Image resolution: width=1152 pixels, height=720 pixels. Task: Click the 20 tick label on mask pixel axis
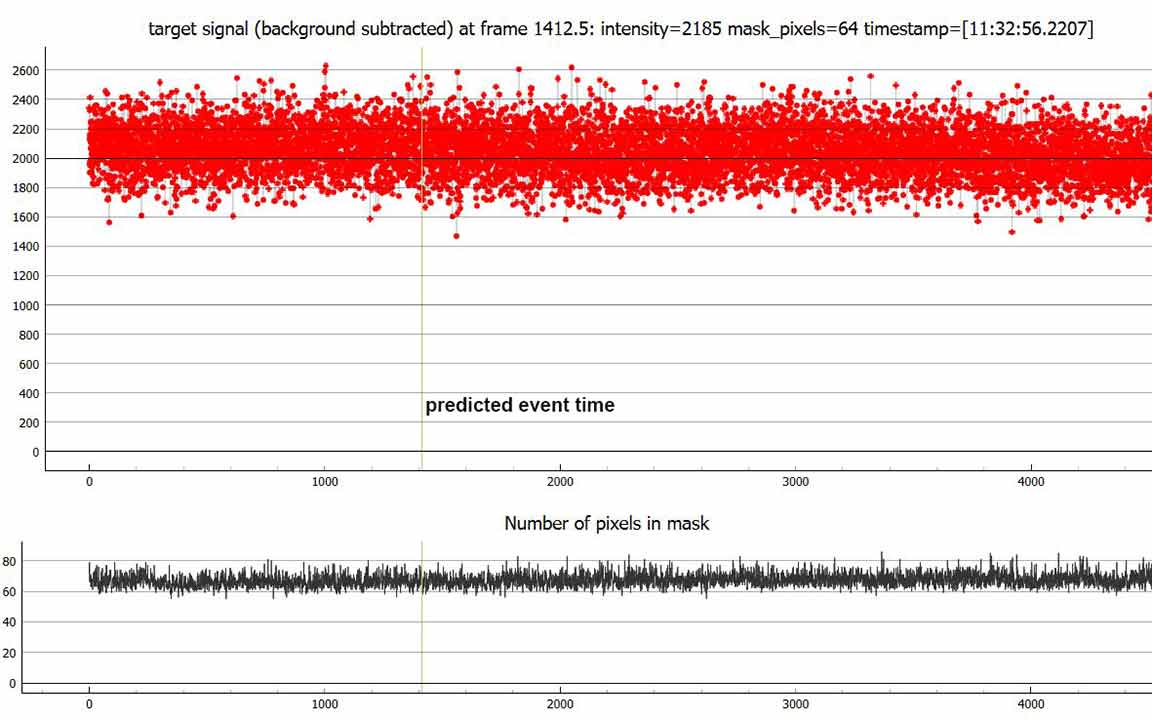click(9, 652)
